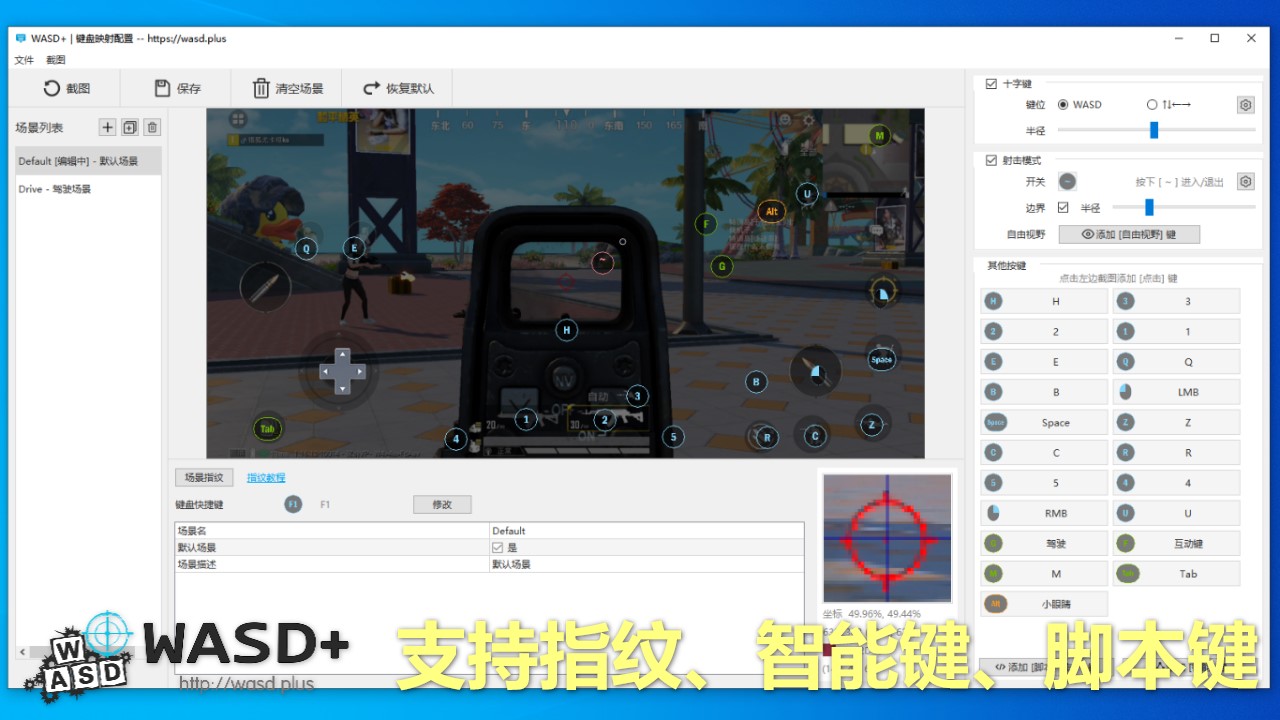Click the F1 hotkey icon
The width and height of the screenshot is (1280, 720).
(293, 505)
